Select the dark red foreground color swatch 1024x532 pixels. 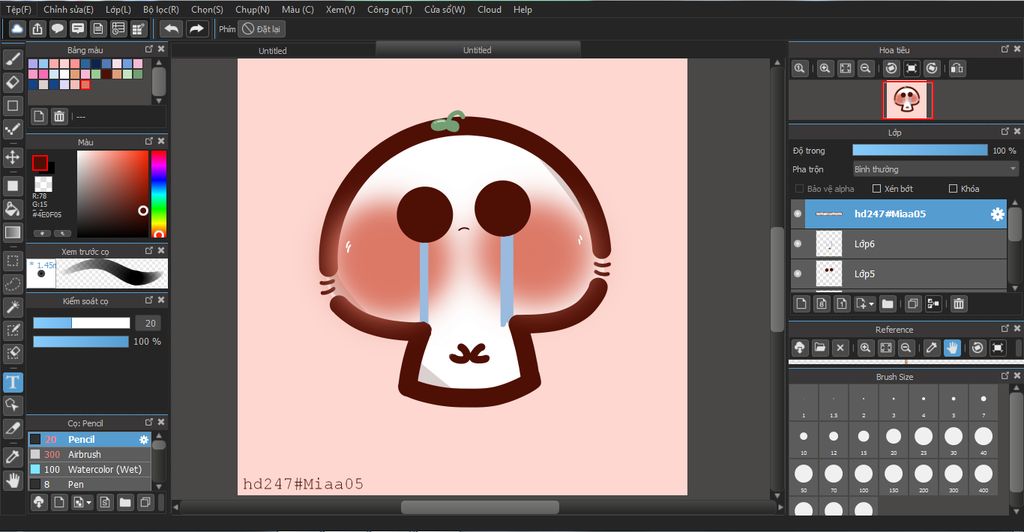(40, 163)
